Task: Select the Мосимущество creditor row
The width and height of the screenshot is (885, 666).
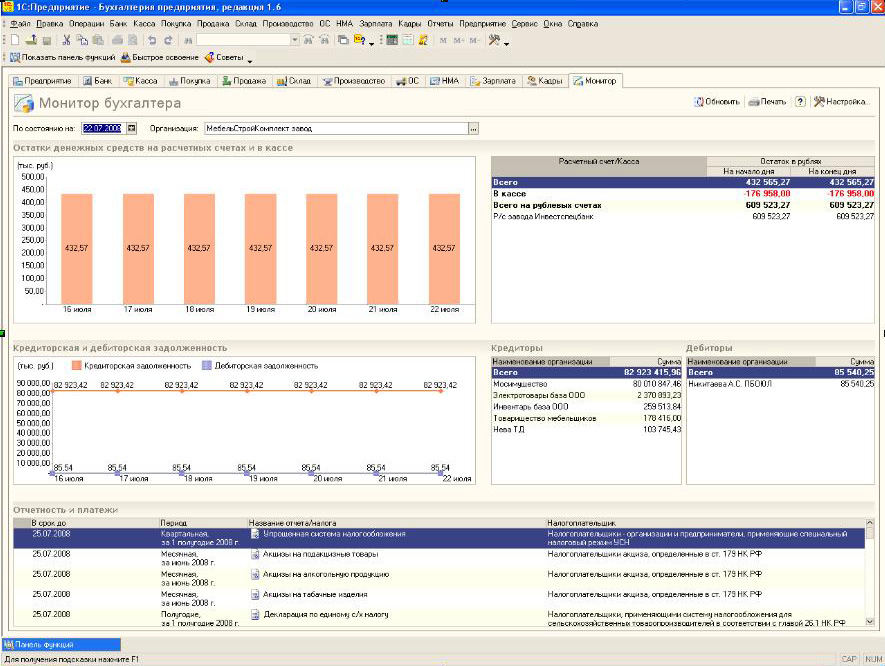Action: (x=586, y=384)
